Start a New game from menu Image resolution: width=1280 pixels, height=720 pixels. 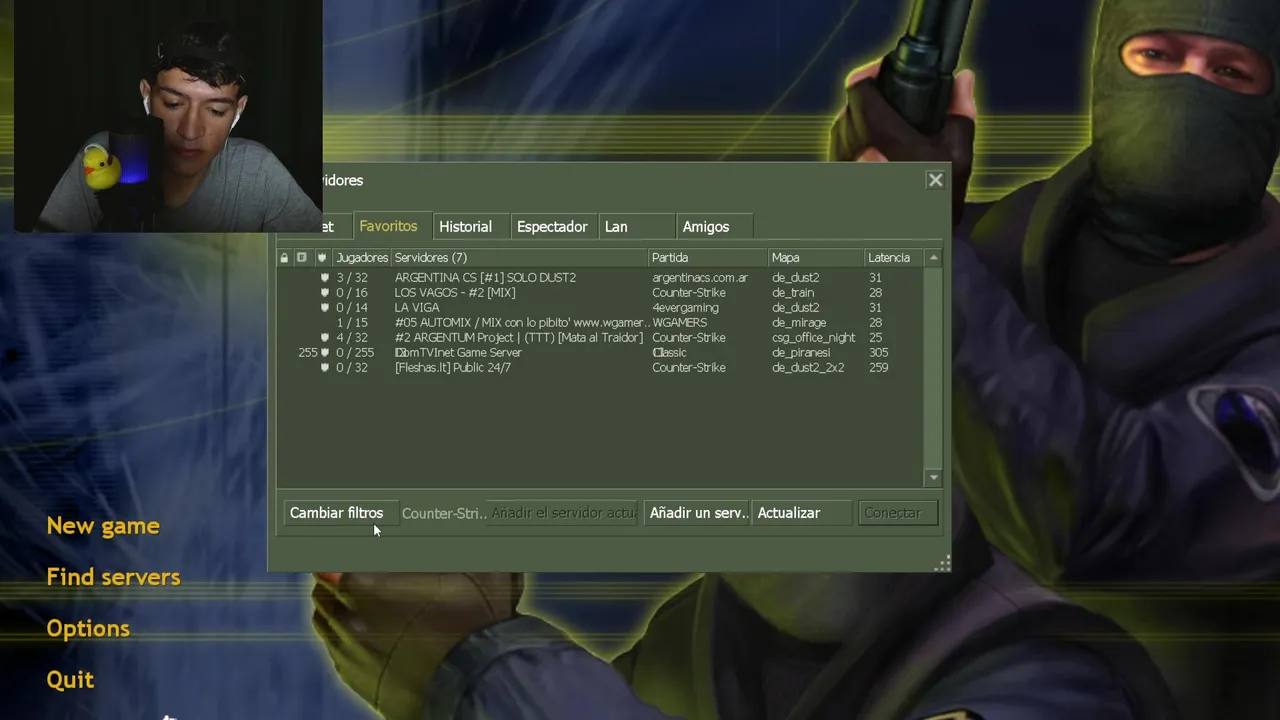pos(103,526)
